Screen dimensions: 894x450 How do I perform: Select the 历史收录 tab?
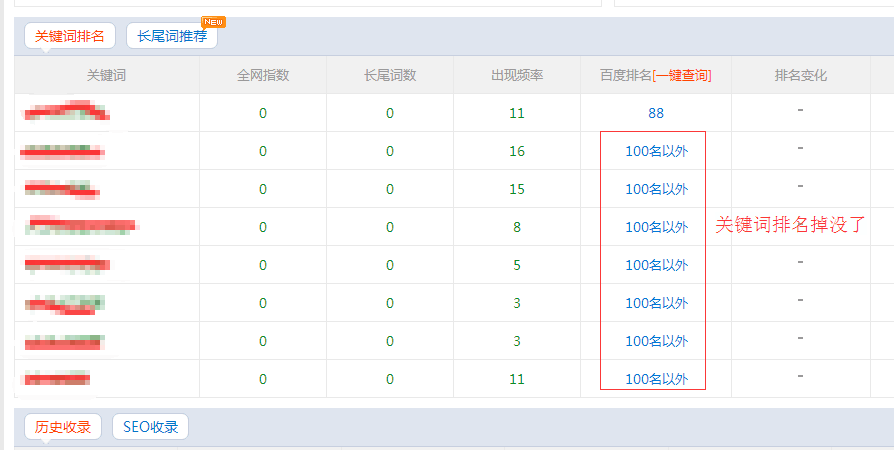(x=63, y=427)
